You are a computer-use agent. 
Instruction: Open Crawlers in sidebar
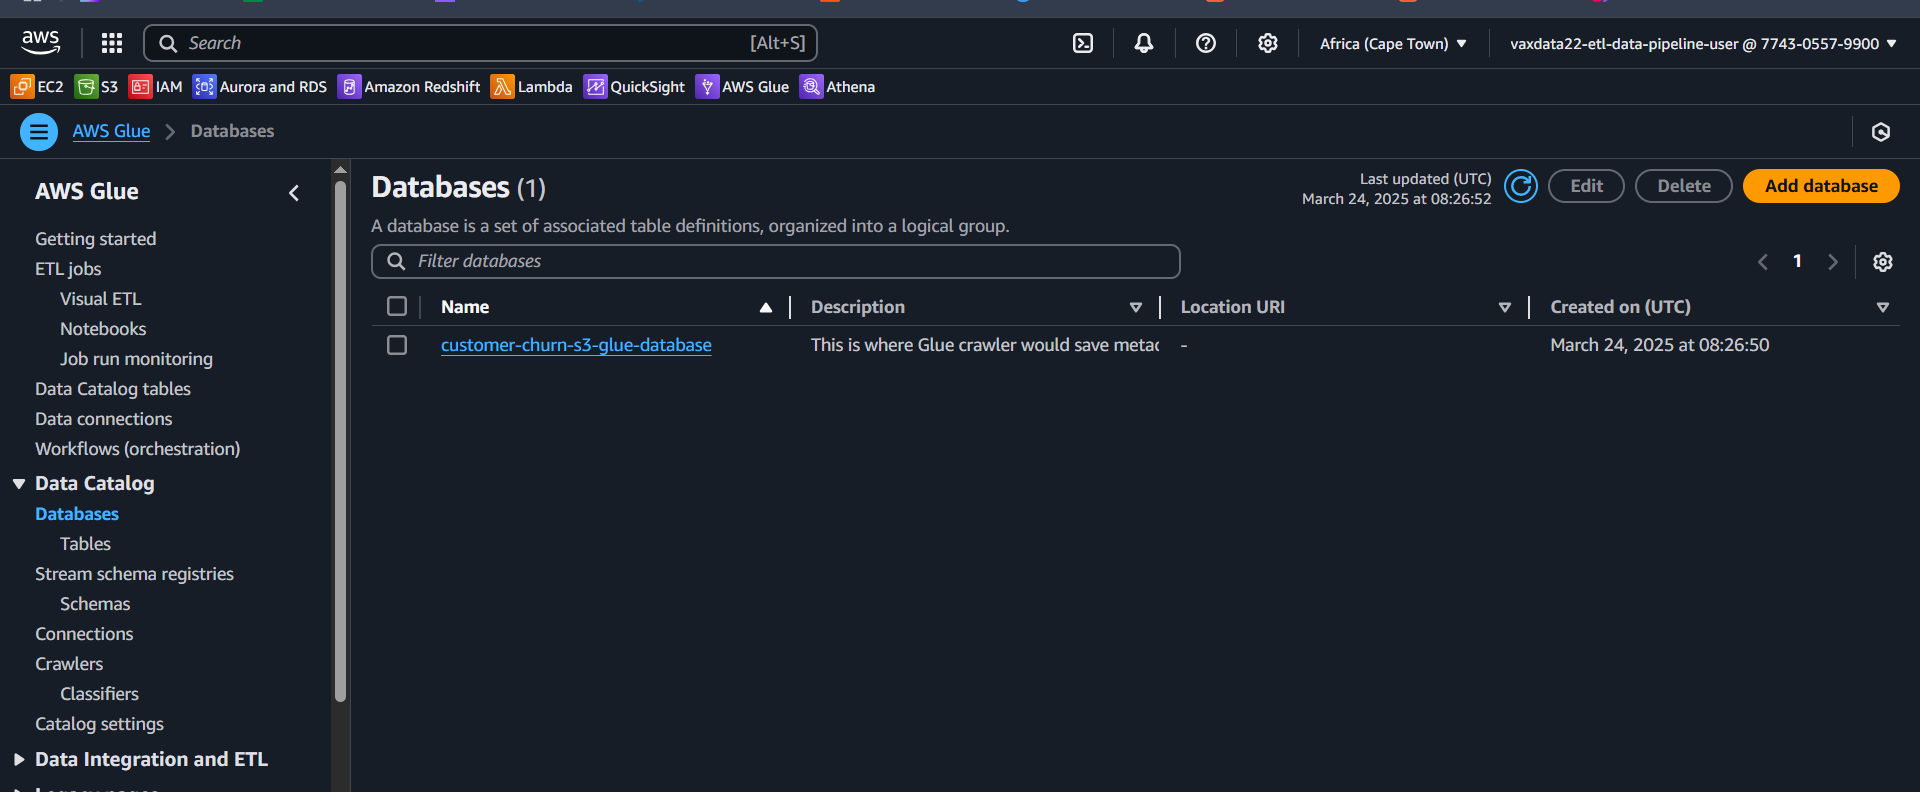69,664
